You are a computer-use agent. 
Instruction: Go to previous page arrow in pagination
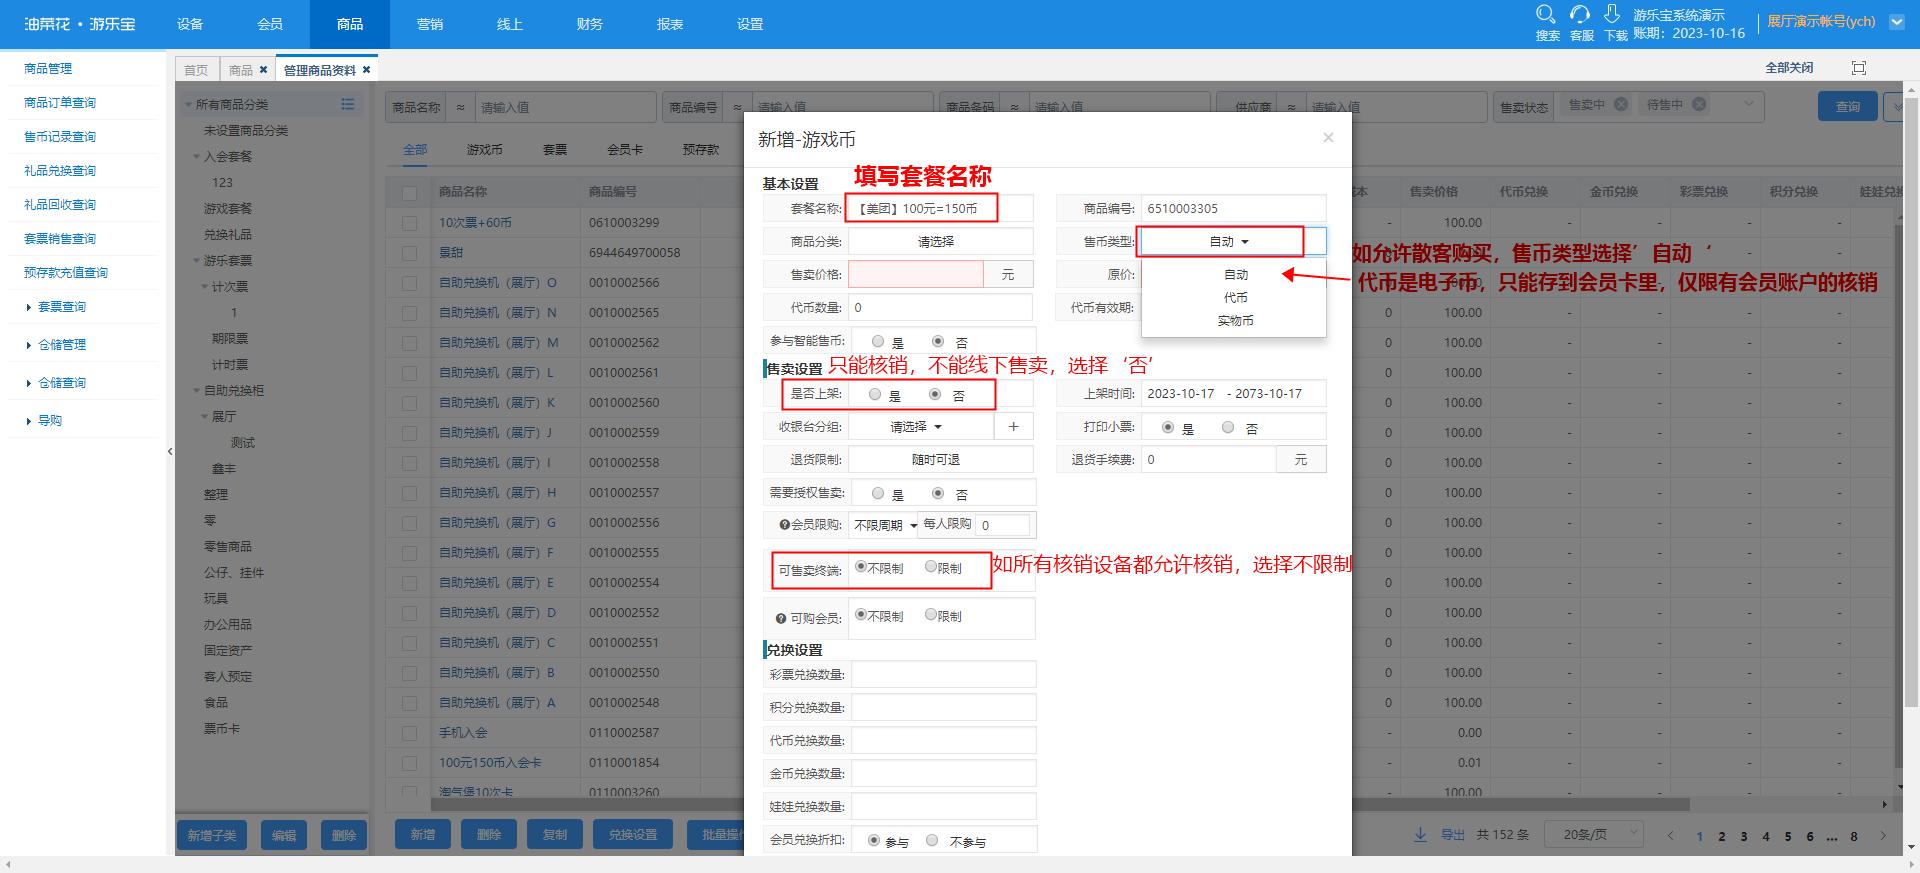coord(1670,835)
